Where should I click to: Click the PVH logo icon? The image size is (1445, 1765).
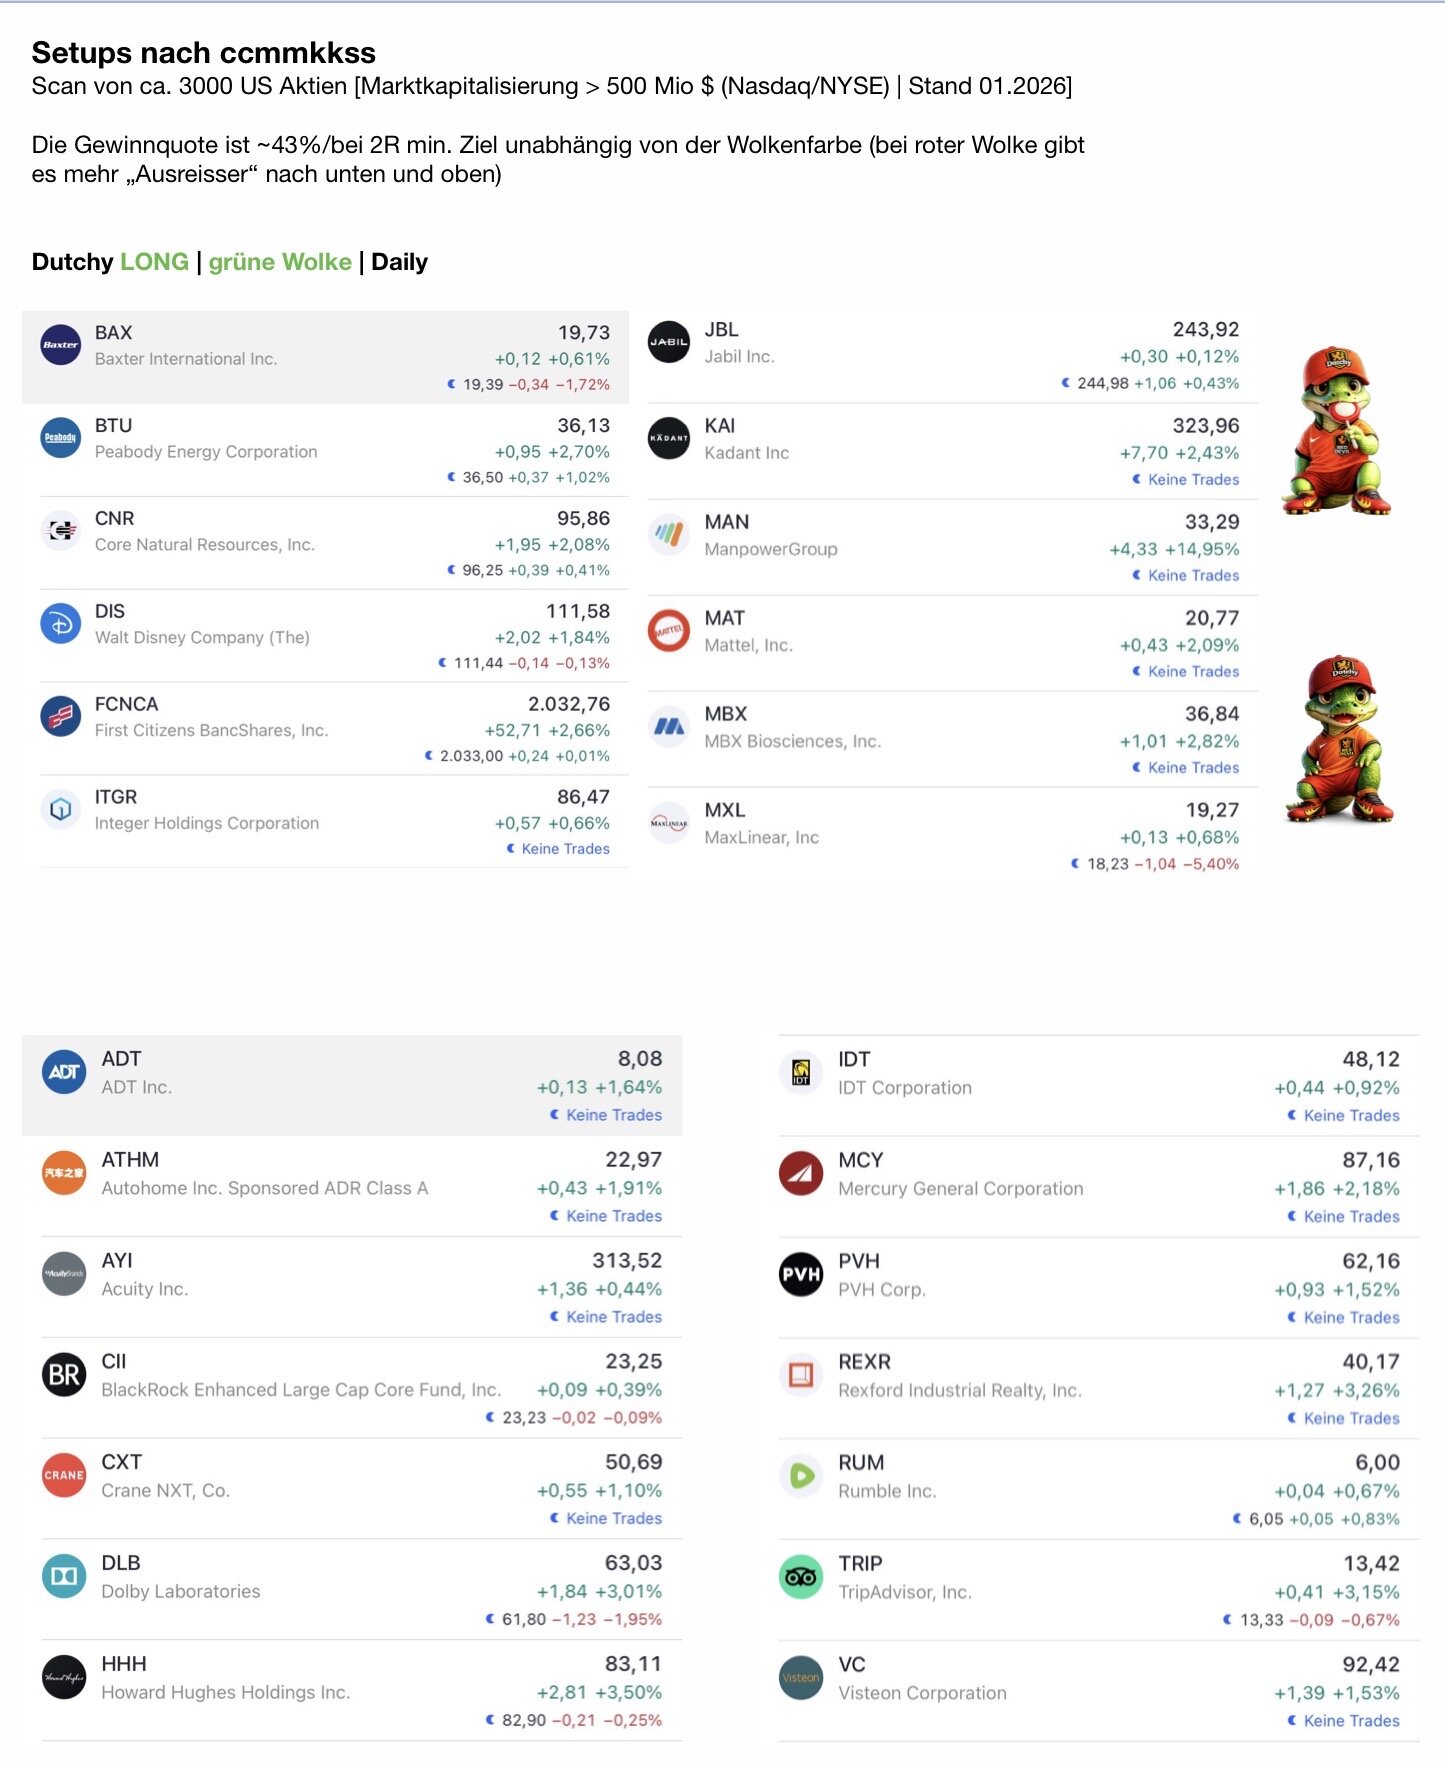pos(801,1274)
